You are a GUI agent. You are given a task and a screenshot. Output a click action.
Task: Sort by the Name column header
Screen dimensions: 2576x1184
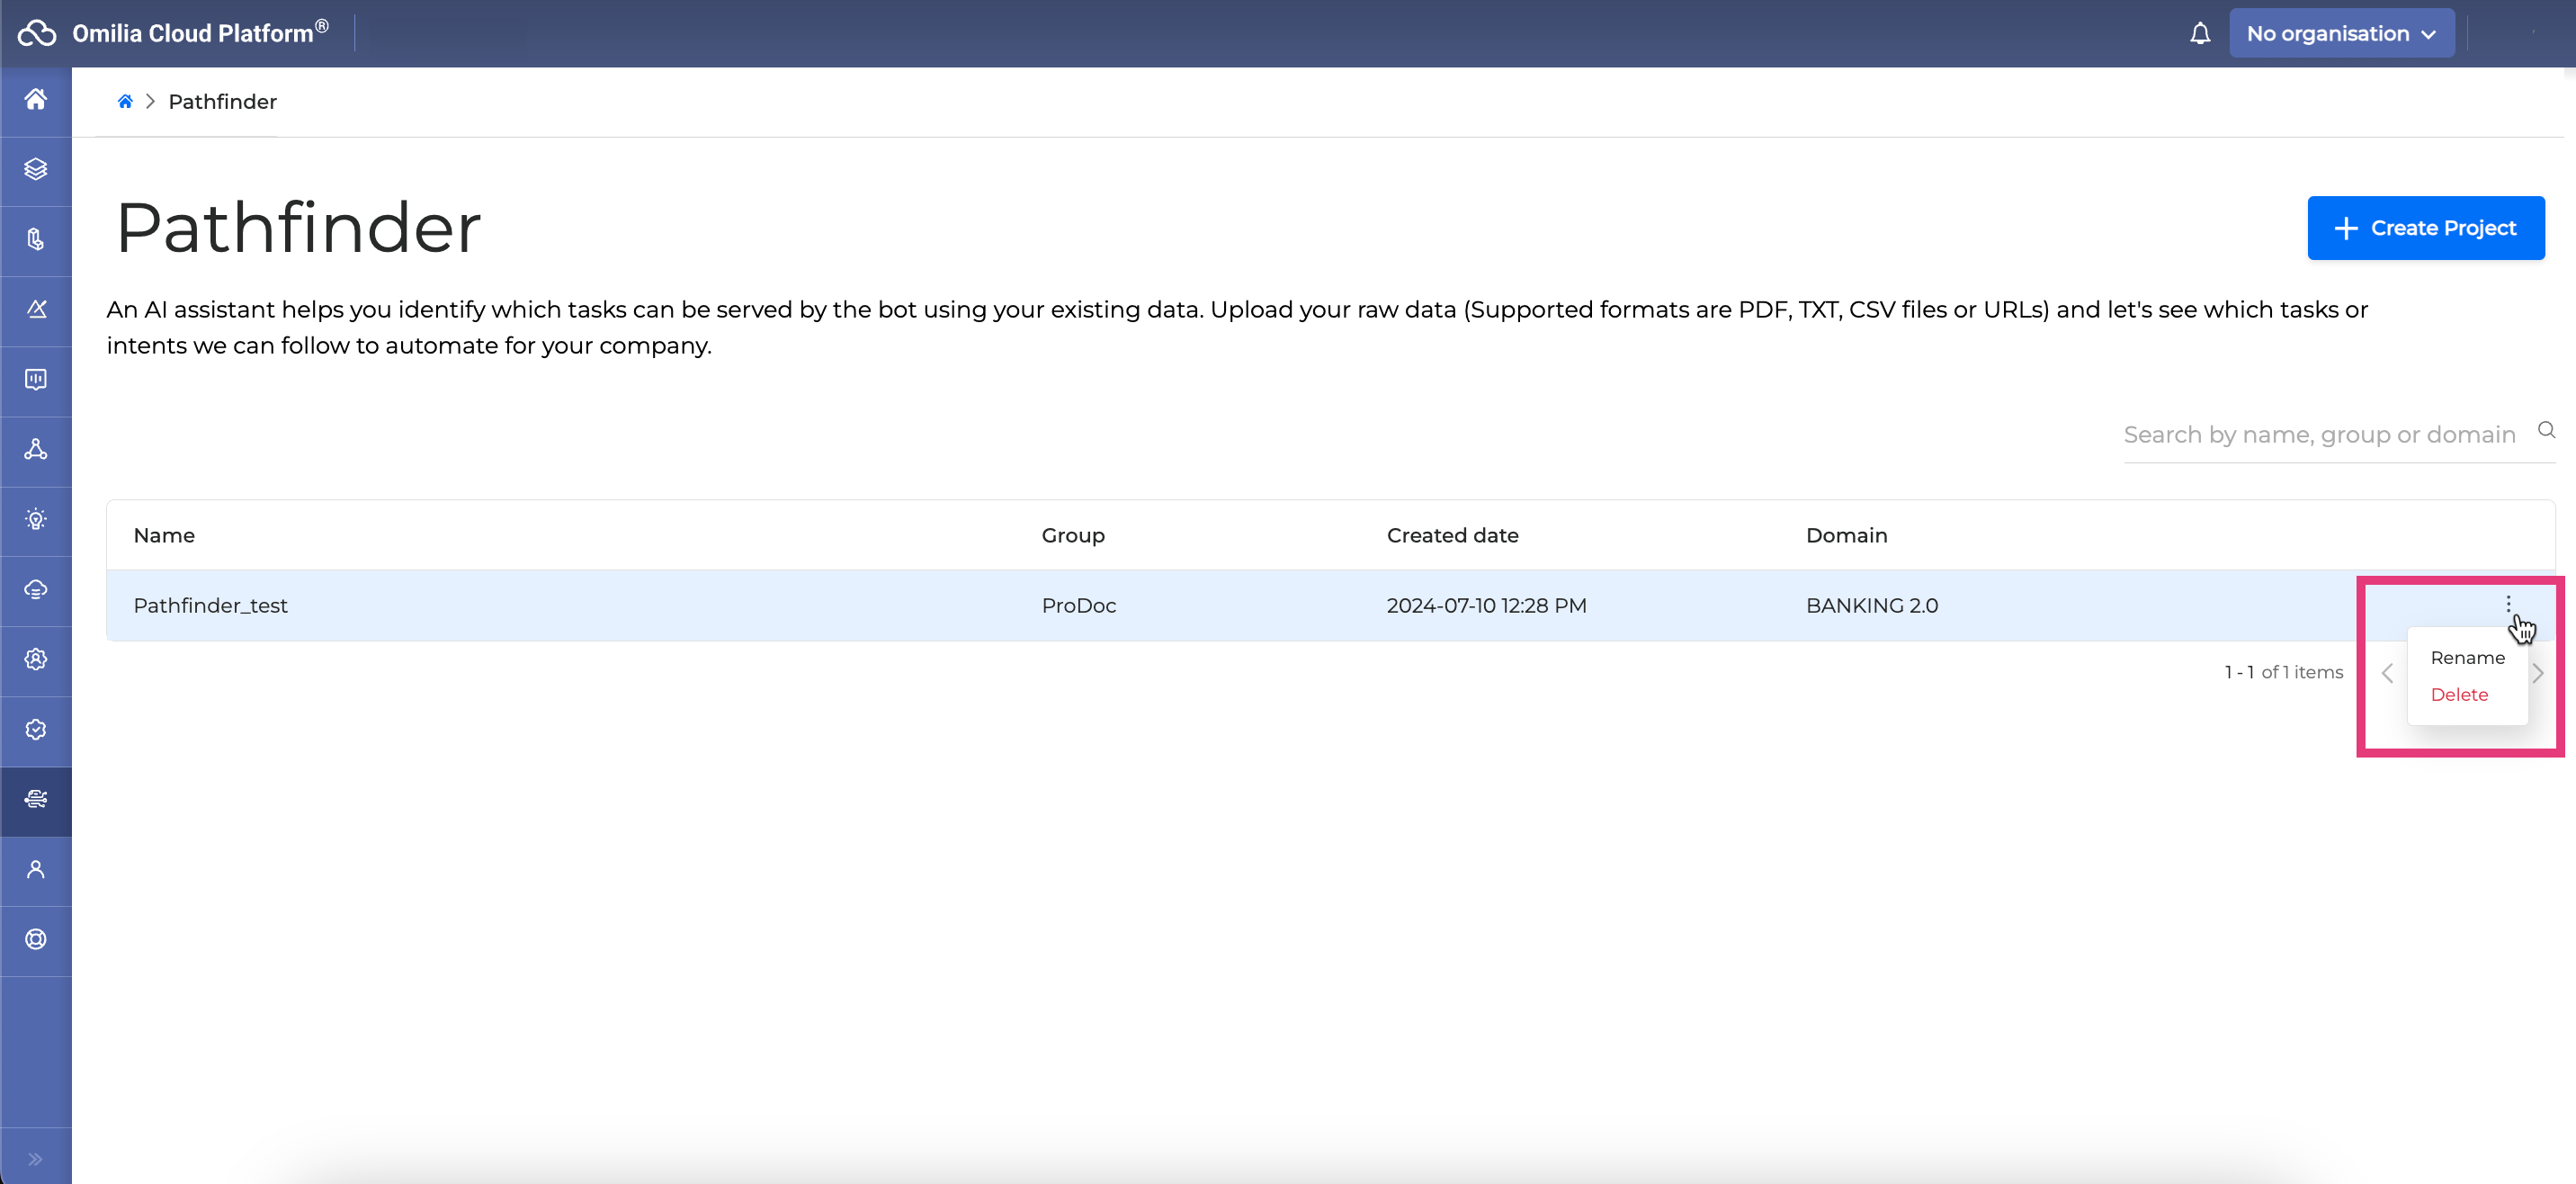point(164,535)
